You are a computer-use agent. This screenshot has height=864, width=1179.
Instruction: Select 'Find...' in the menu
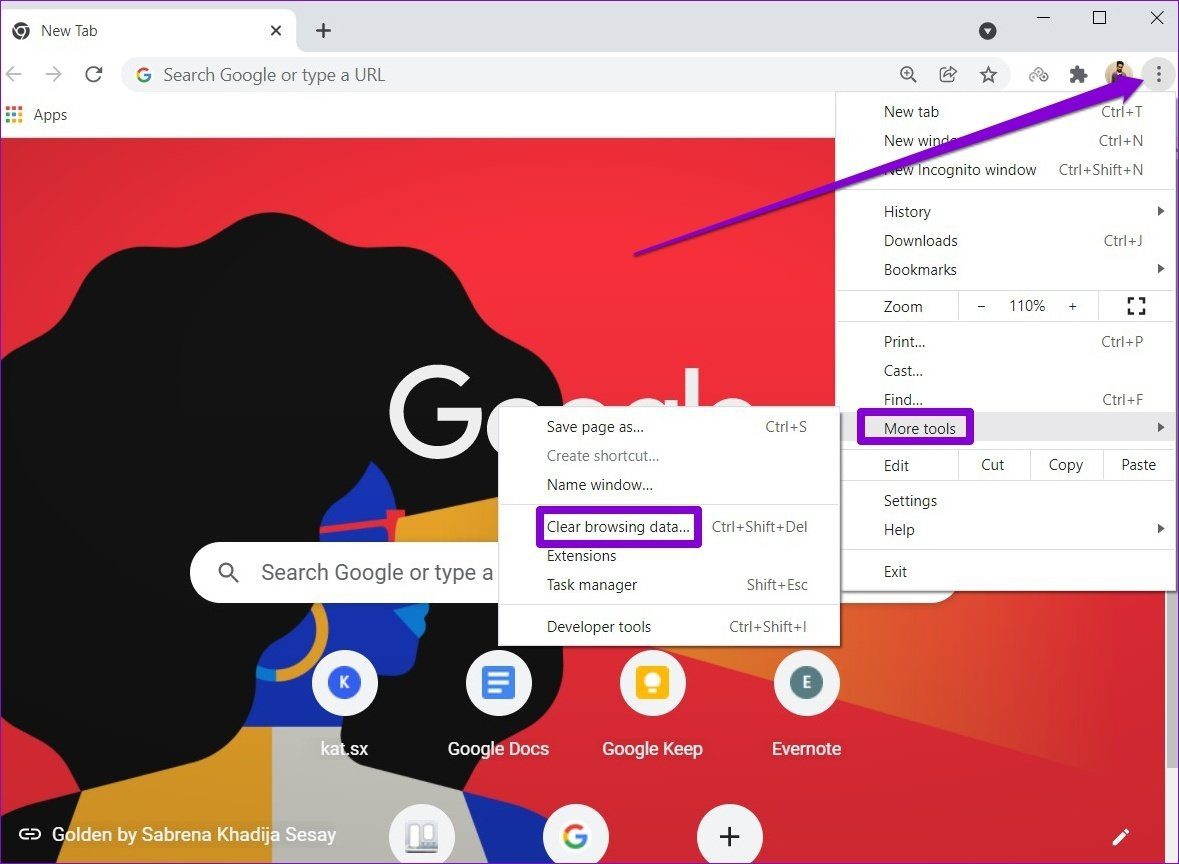(1006, 399)
